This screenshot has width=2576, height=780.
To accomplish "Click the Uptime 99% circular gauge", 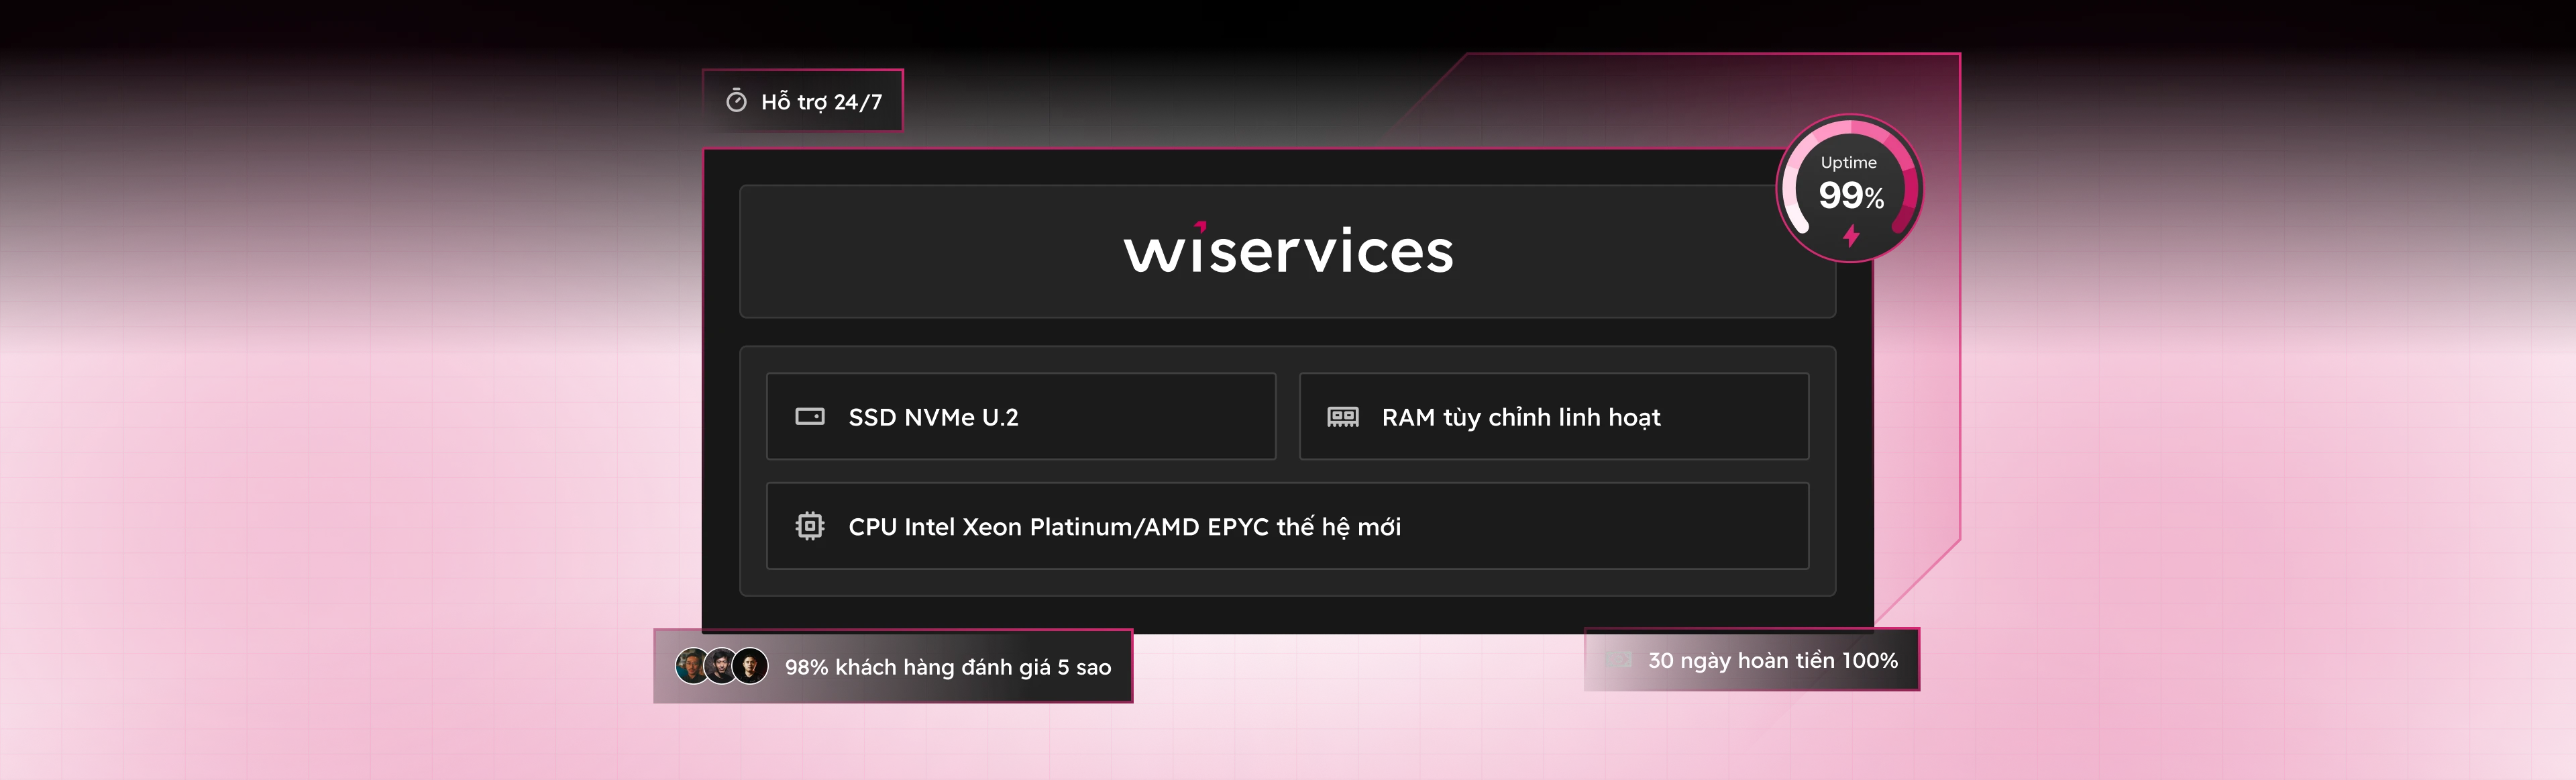I will point(1850,188).
